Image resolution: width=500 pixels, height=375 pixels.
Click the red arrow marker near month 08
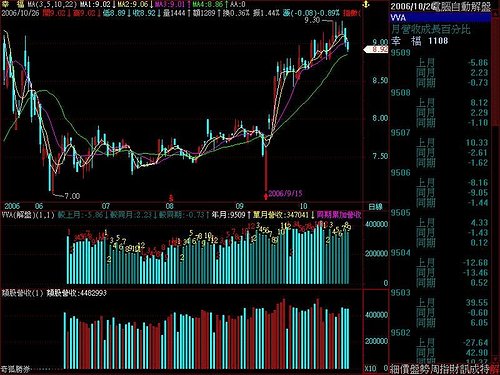(x=171, y=198)
